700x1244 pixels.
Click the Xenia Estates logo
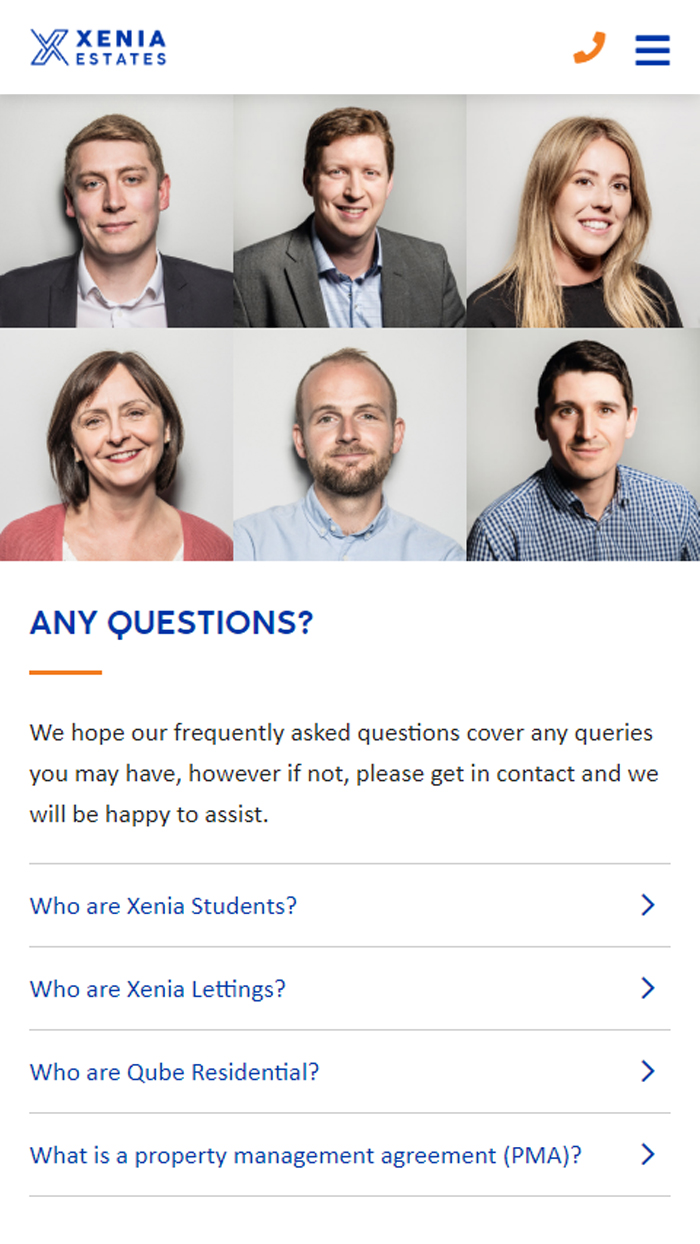pyautogui.click(x=98, y=47)
